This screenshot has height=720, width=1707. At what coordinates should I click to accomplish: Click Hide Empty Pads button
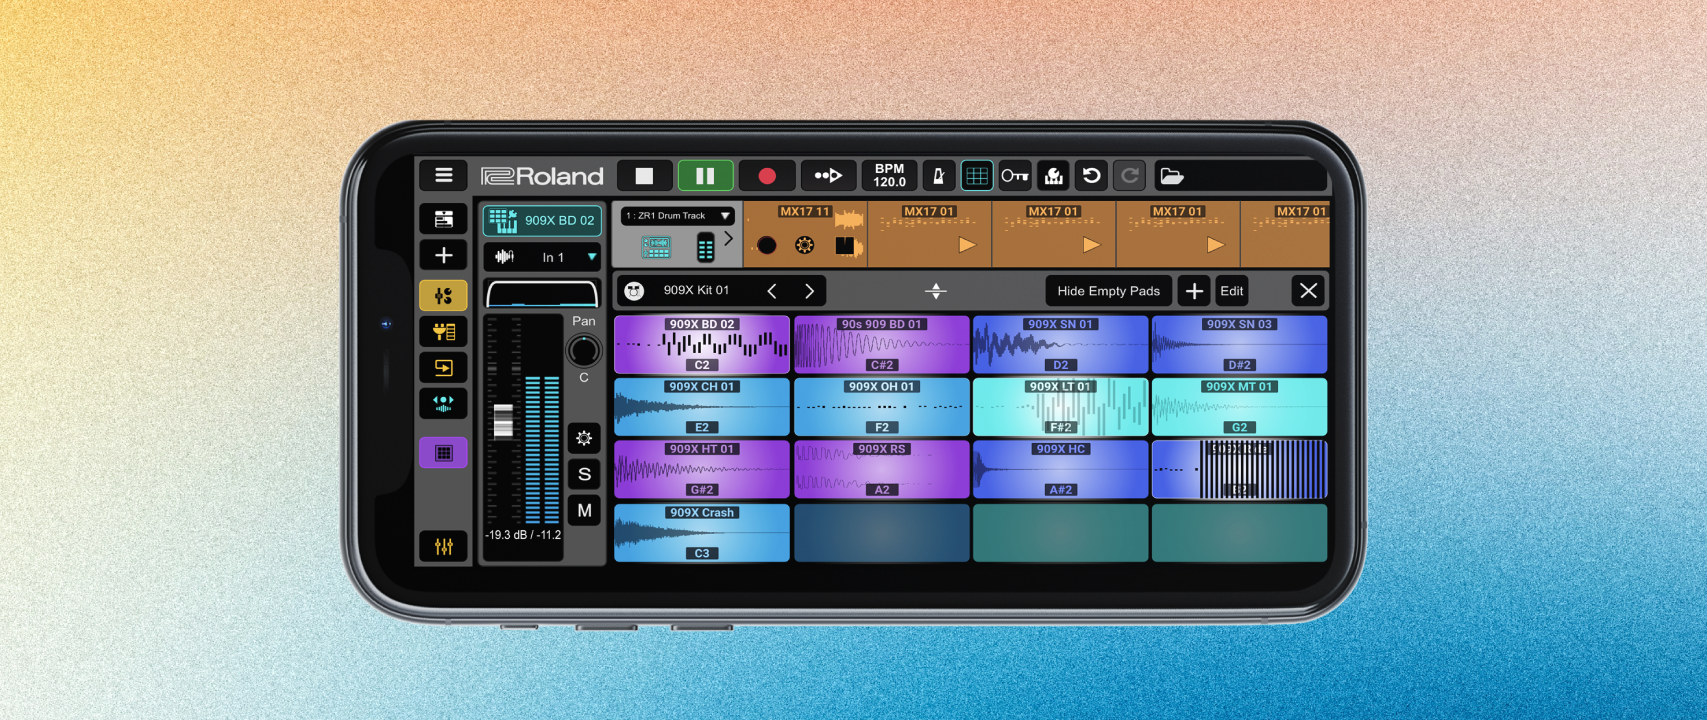coord(1108,291)
